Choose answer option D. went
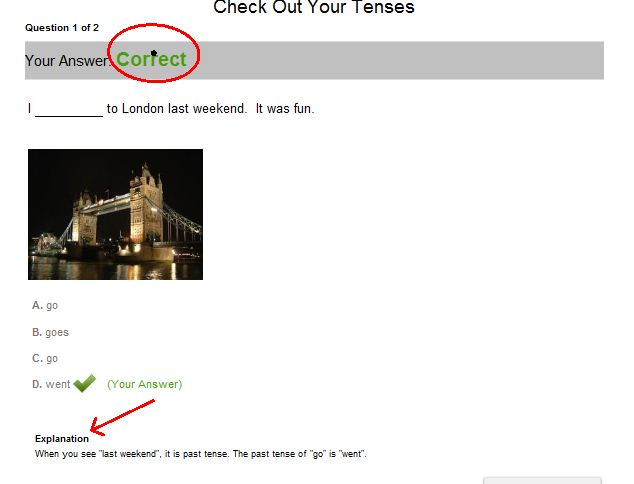 point(51,384)
